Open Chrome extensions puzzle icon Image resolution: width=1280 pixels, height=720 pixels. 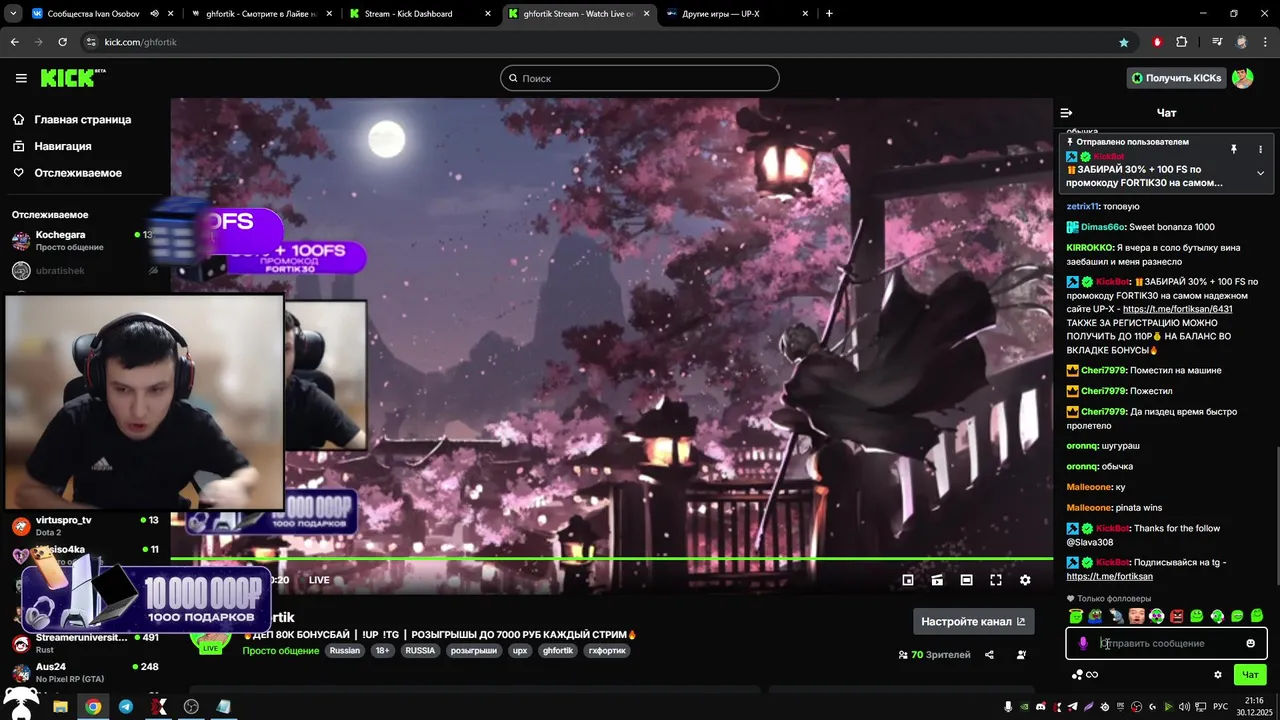click(1182, 42)
